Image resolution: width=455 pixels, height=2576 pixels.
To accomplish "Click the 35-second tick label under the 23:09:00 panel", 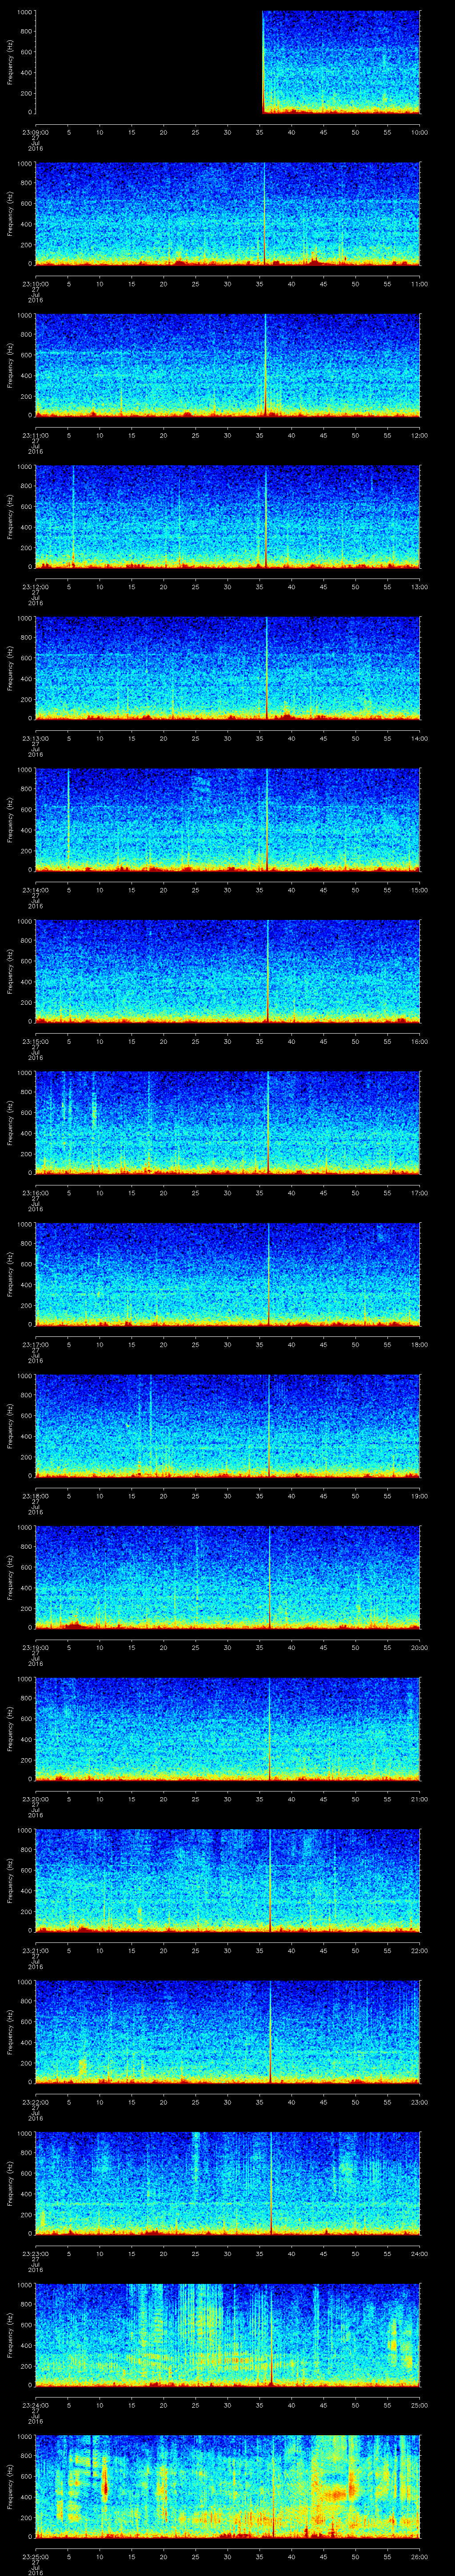I will [259, 132].
